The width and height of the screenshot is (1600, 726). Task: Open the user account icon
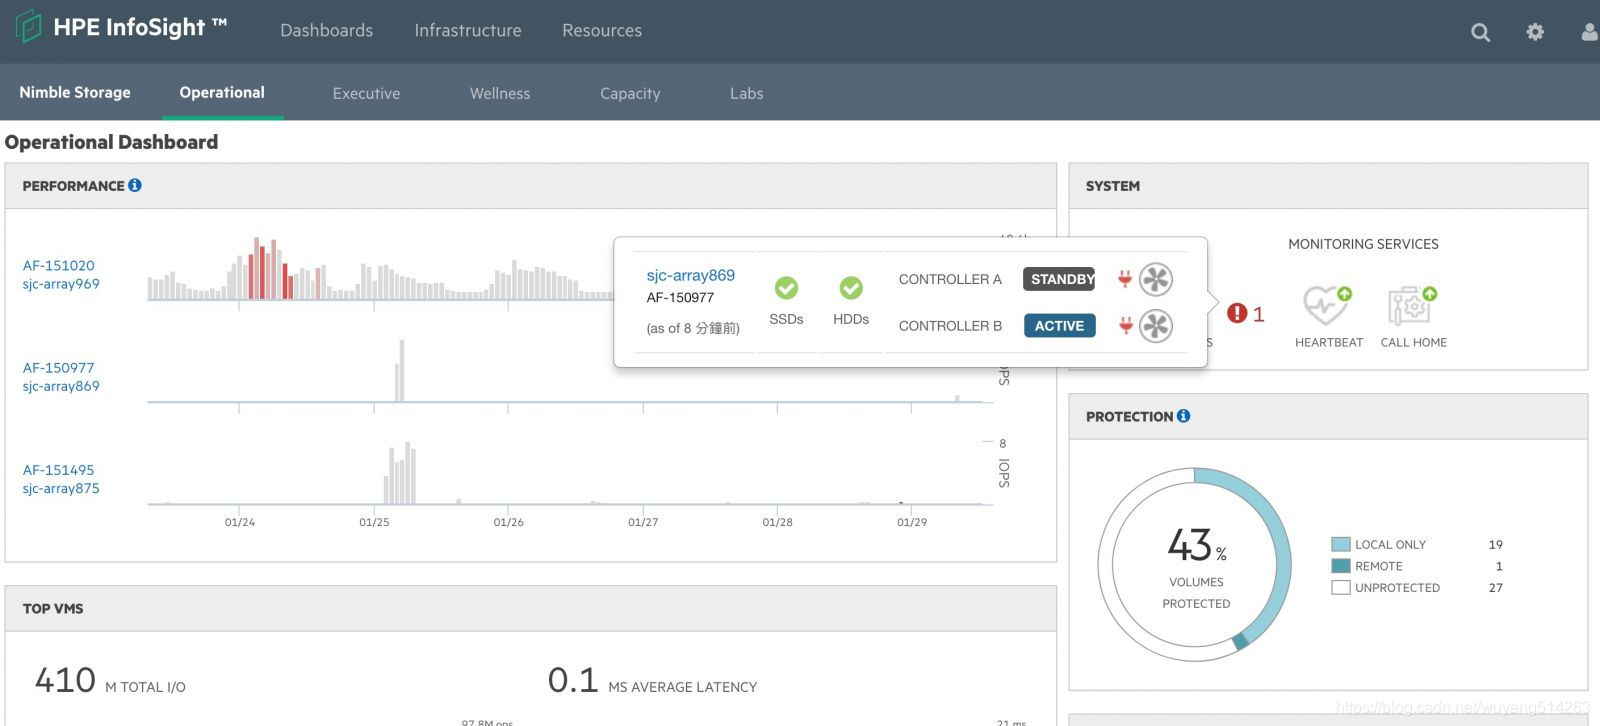pos(1589,32)
